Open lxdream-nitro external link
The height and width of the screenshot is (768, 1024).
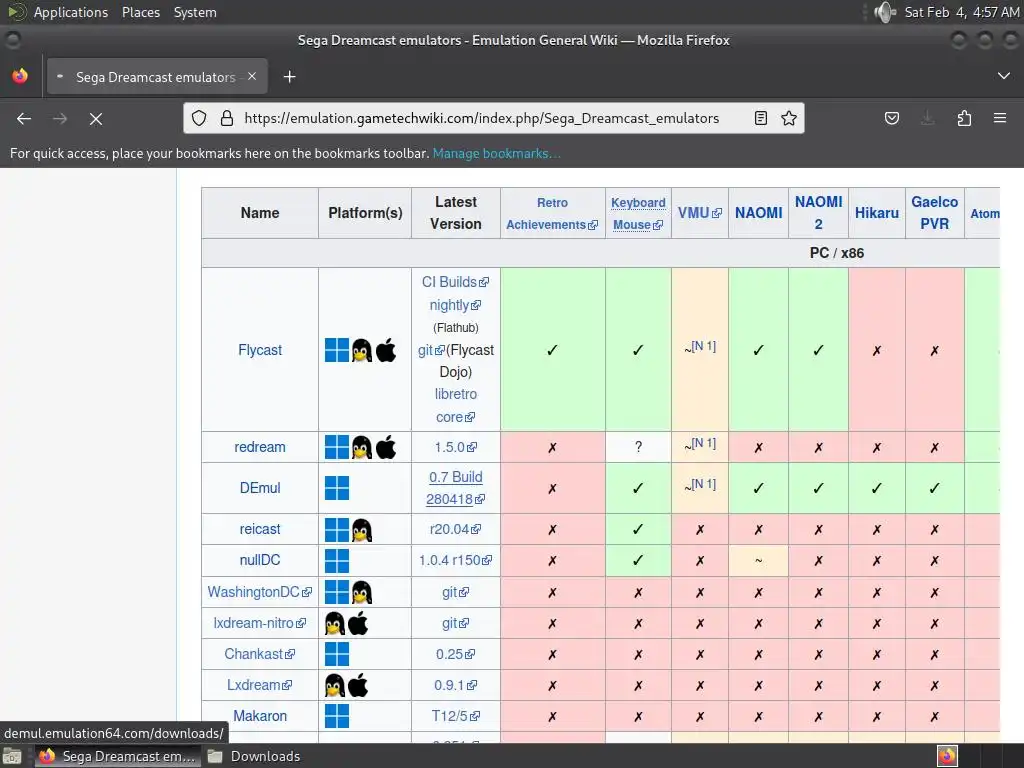259,623
